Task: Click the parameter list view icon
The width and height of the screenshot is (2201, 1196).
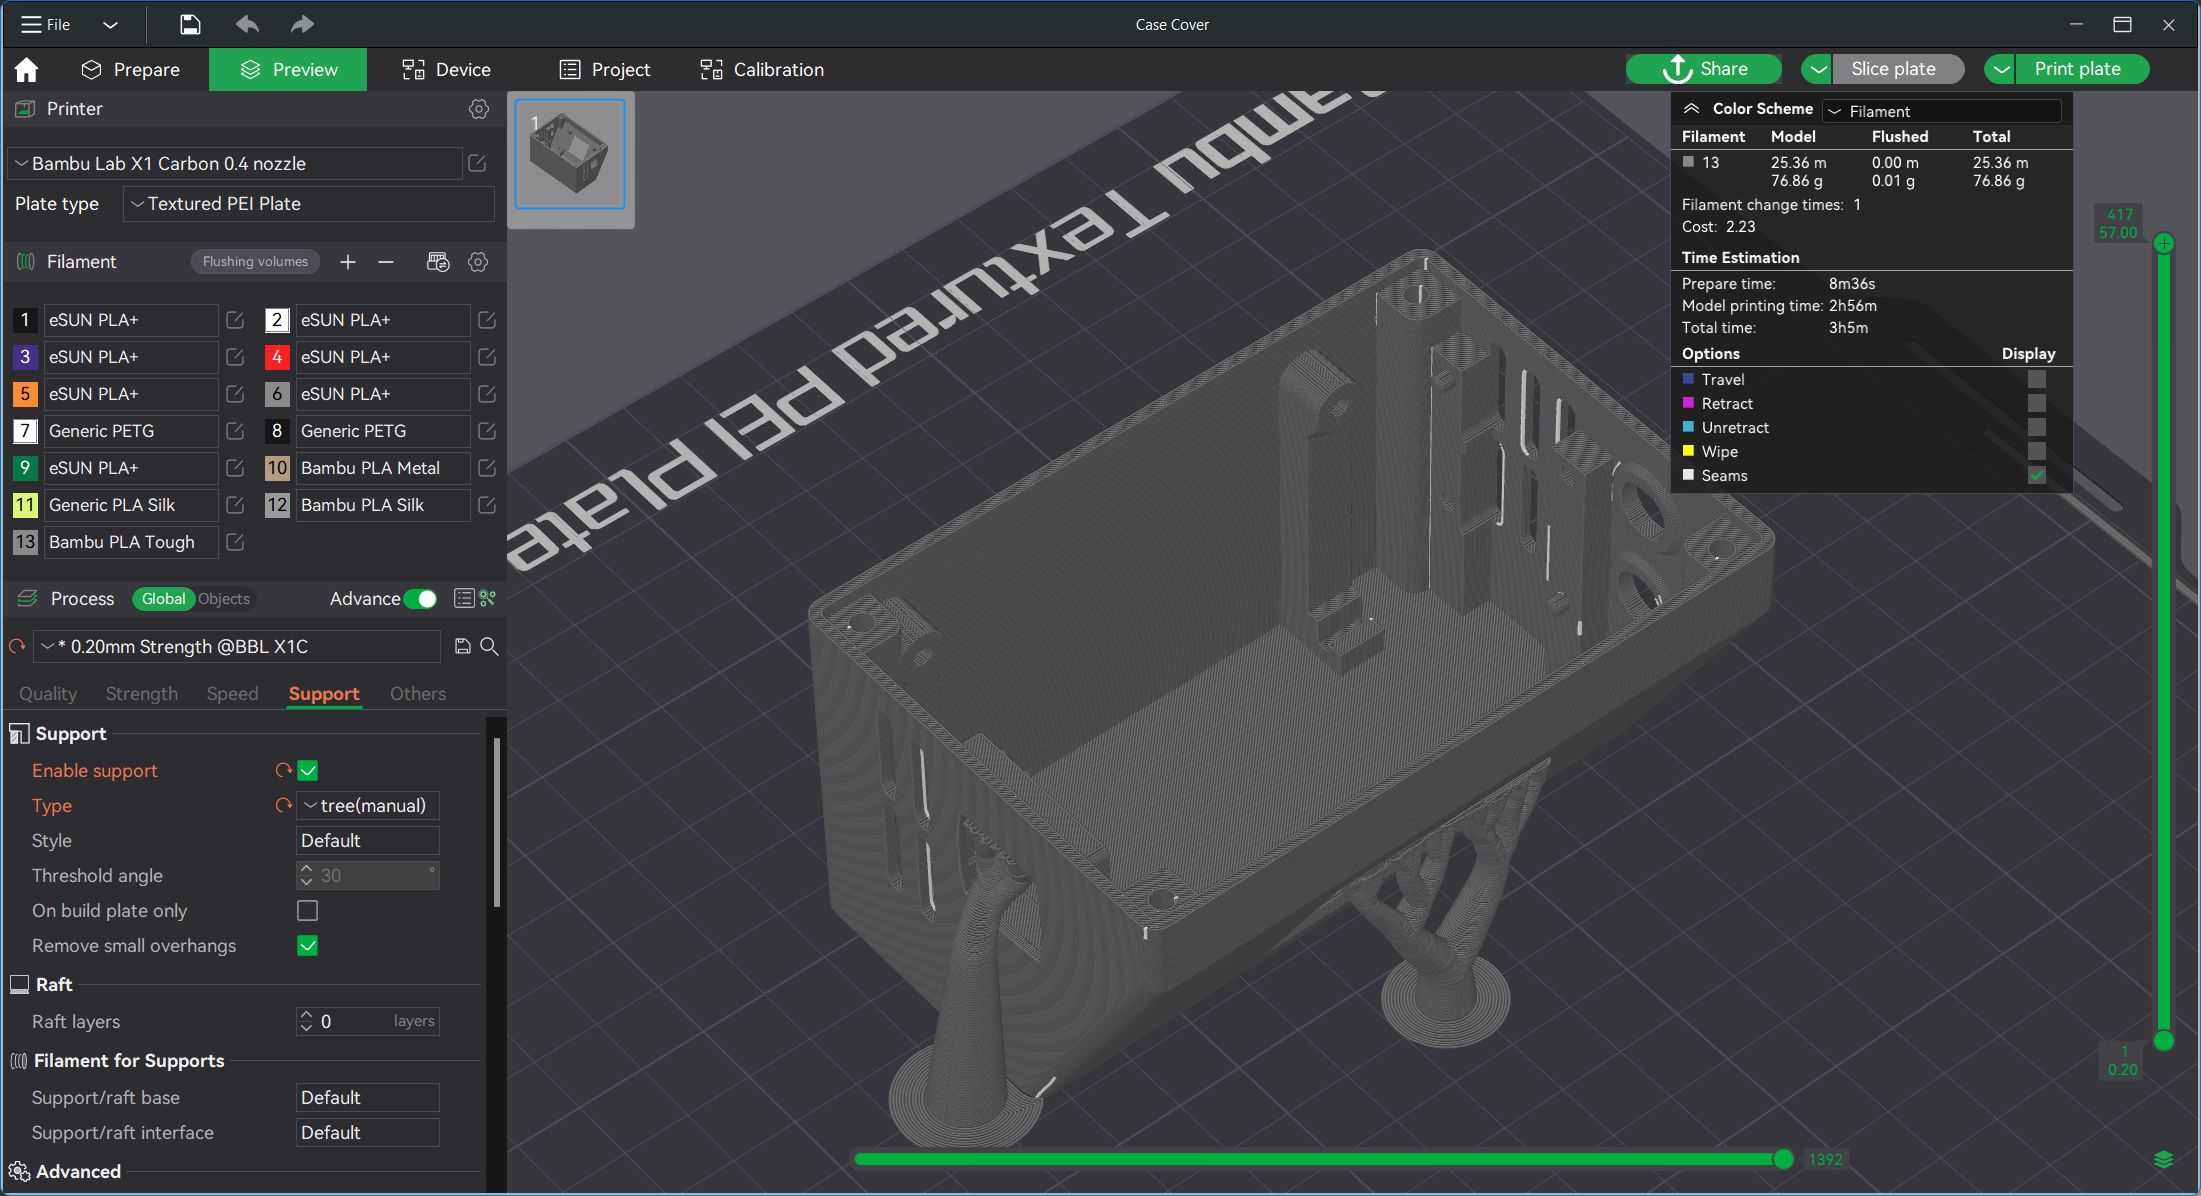Action: [x=464, y=598]
